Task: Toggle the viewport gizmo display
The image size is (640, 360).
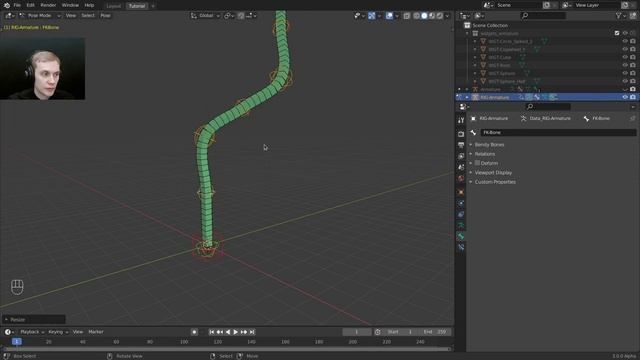Action: [x=371, y=16]
